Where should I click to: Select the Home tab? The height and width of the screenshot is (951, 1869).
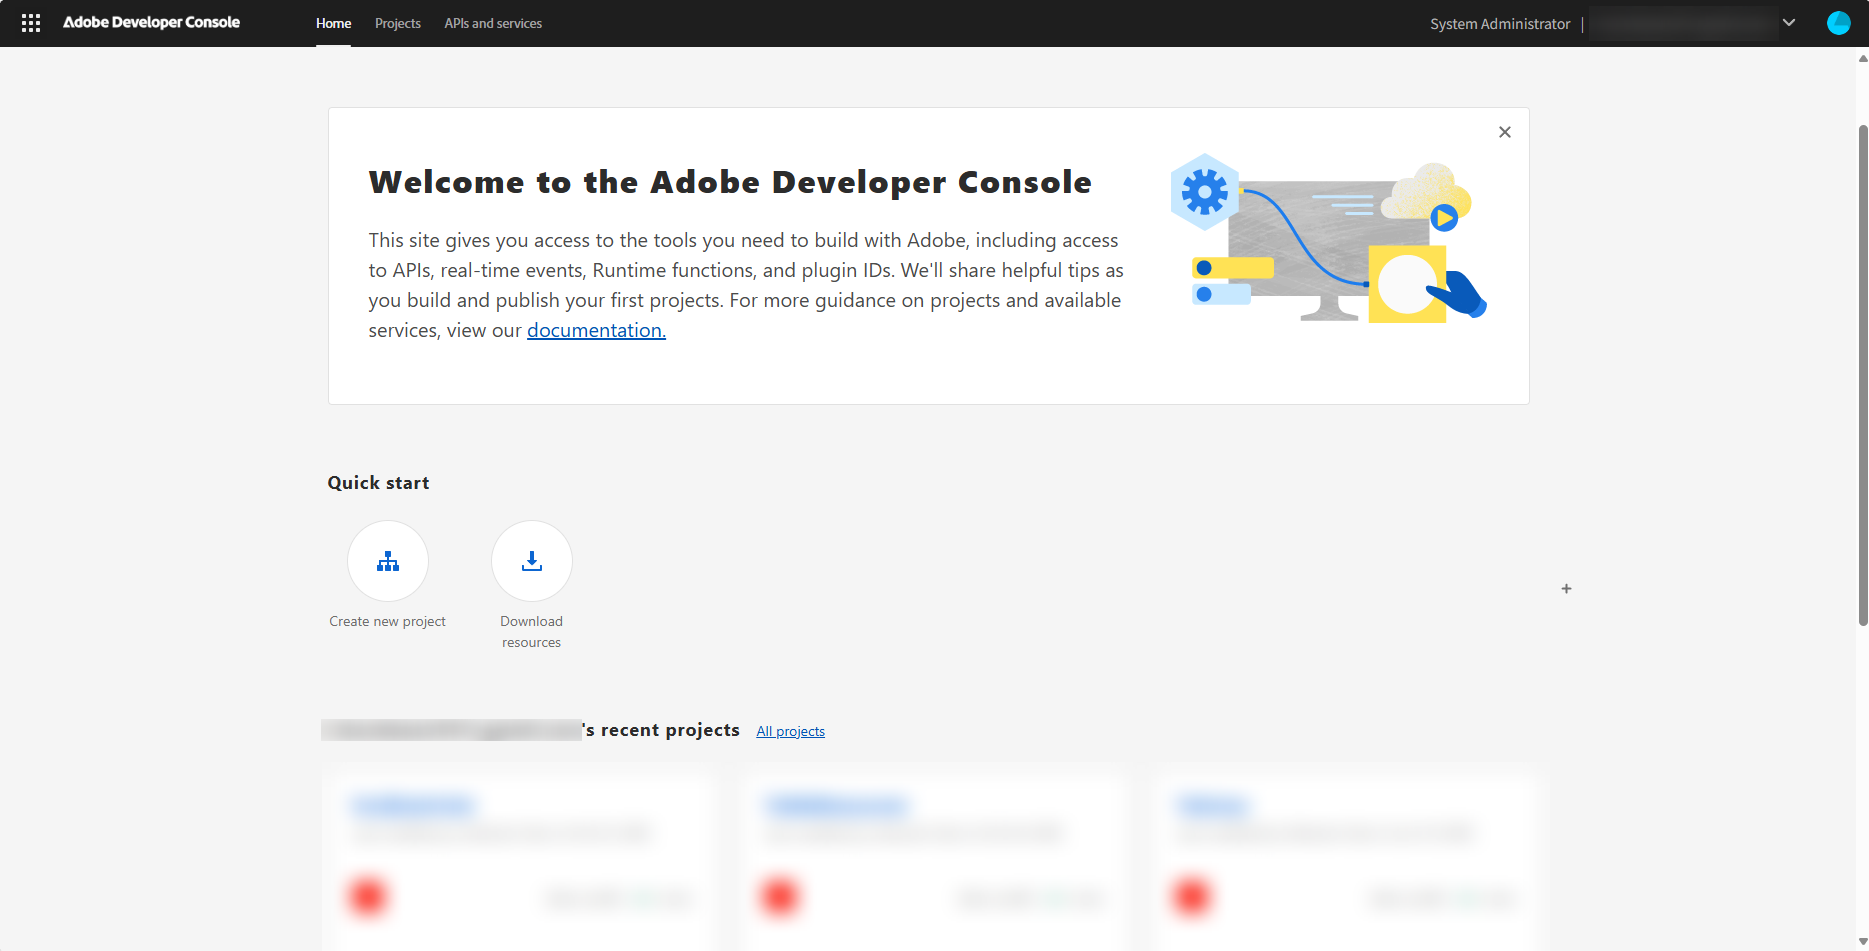(x=333, y=23)
